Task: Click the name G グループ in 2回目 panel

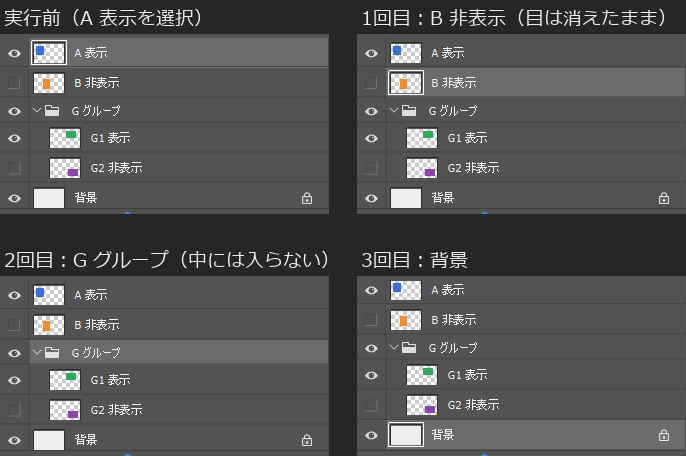Action: (96, 353)
